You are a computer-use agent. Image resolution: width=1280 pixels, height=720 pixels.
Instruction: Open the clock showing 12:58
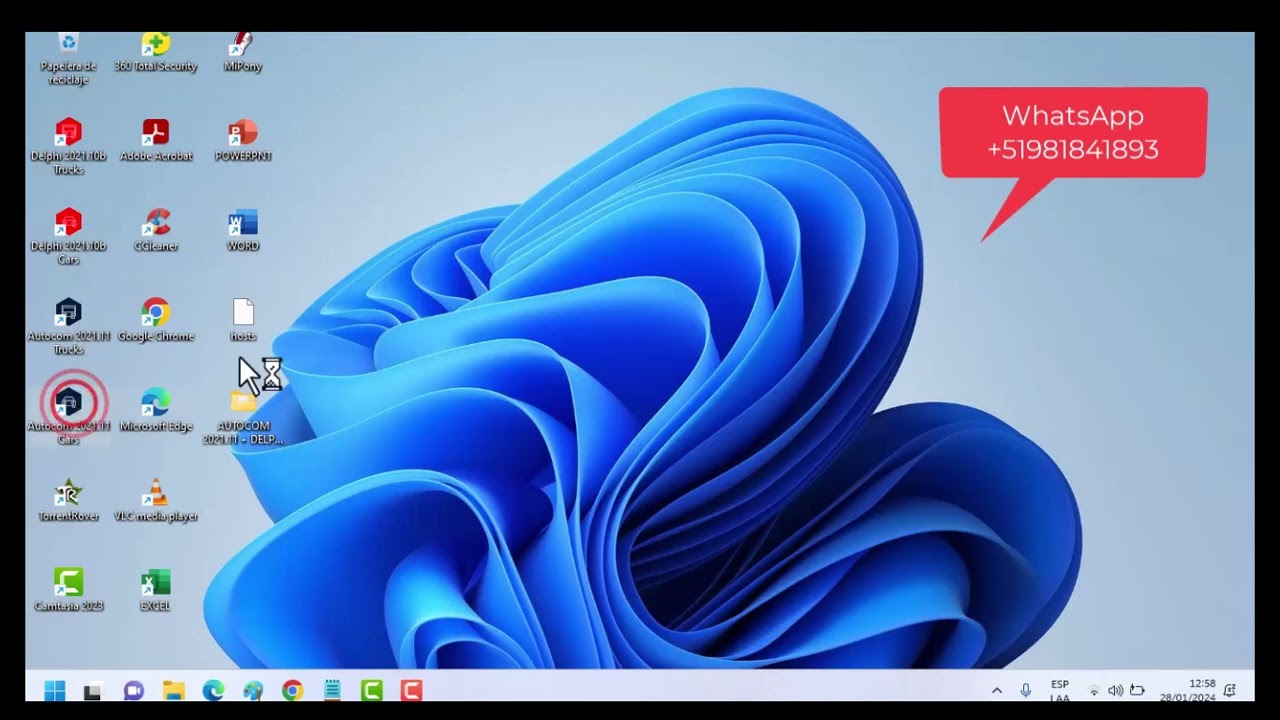(x=1188, y=691)
